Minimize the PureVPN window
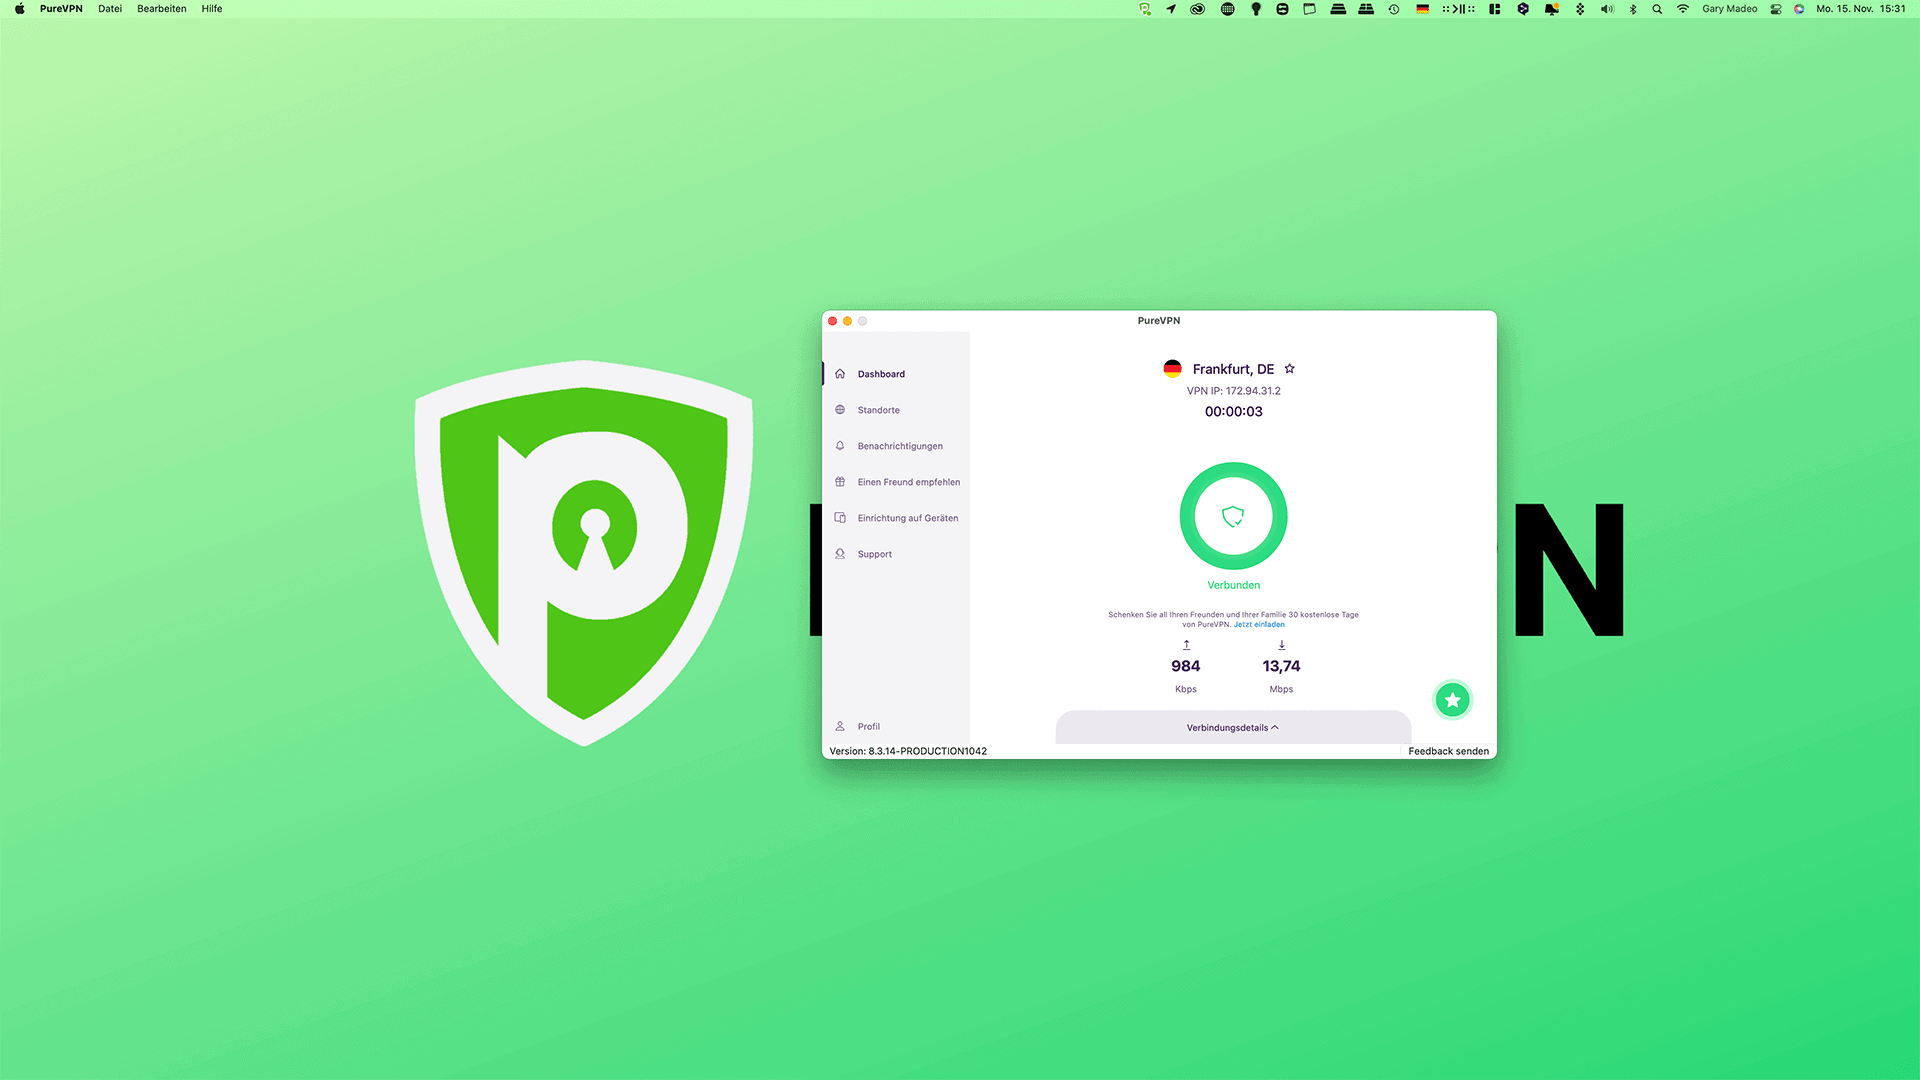 [x=847, y=321]
